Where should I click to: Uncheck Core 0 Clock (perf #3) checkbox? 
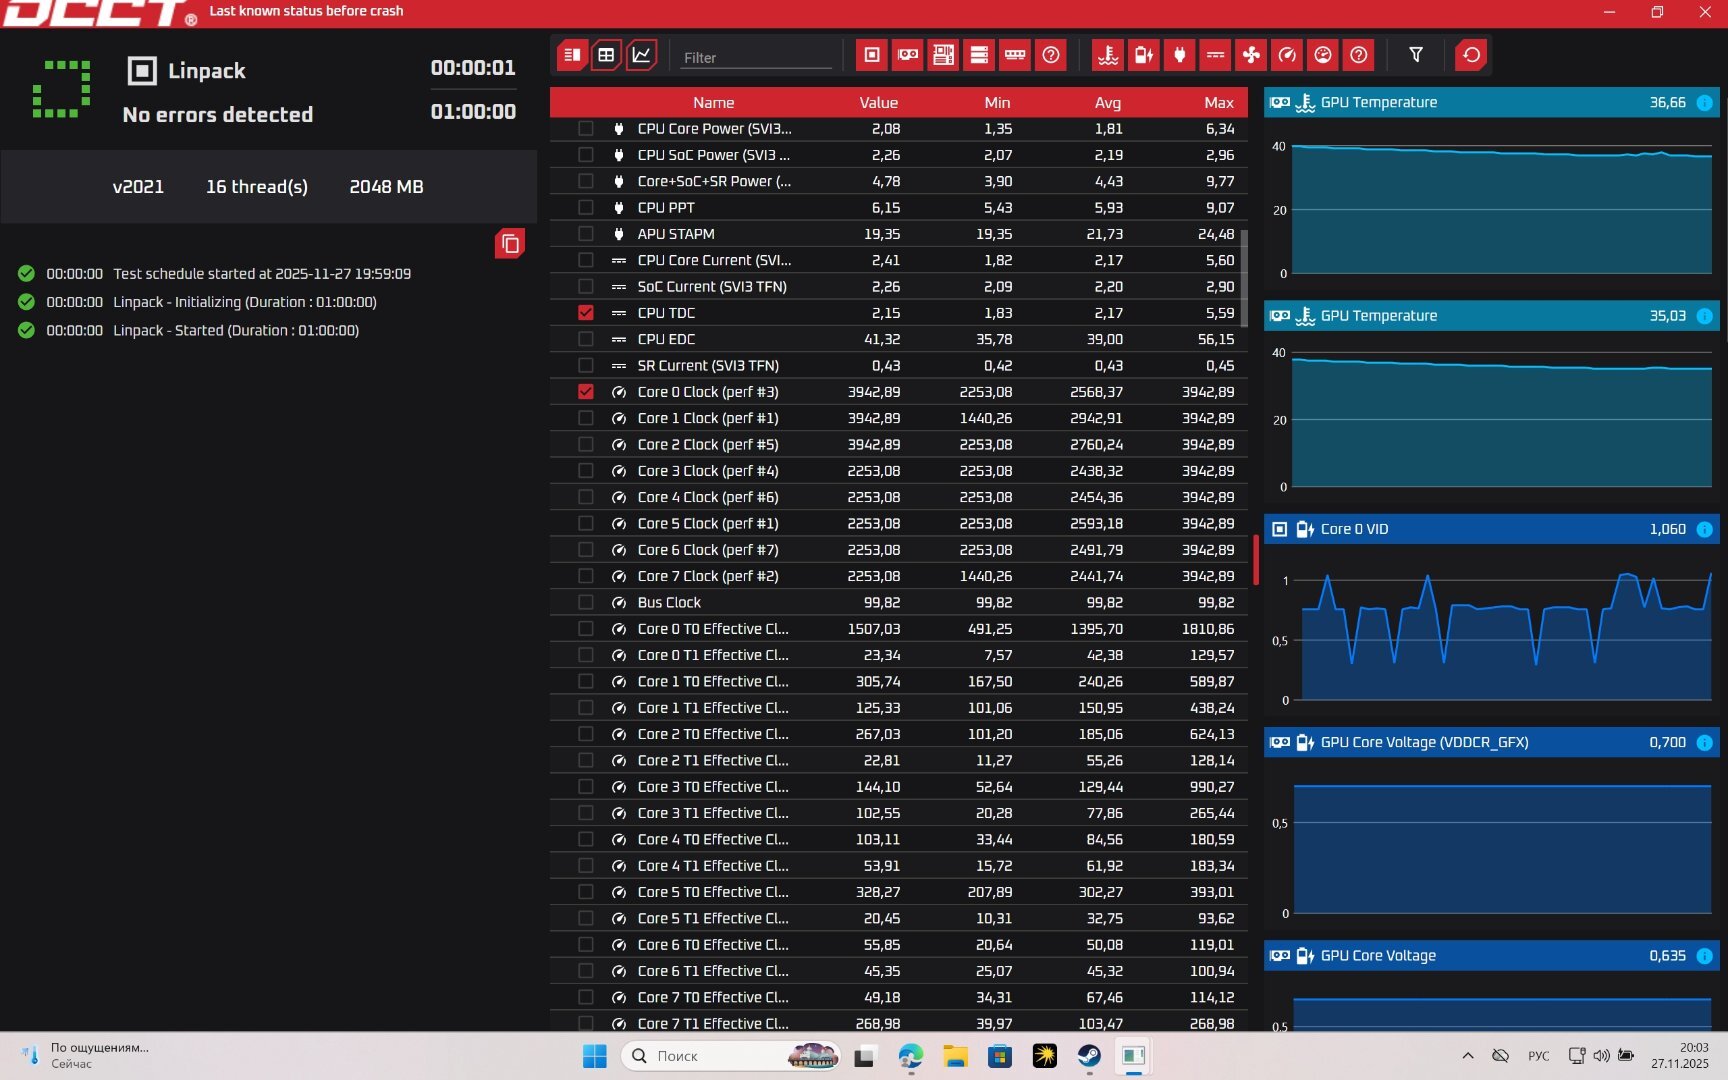click(586, 392)
